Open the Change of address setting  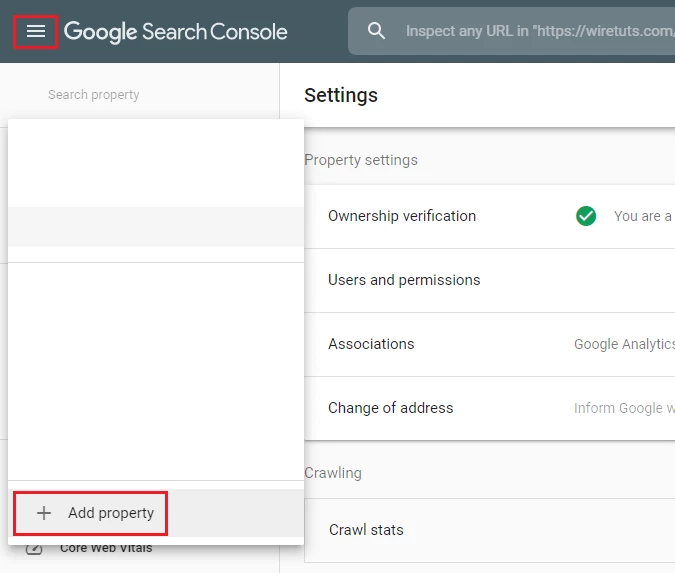pyautogui.click(x=391, y=408)
